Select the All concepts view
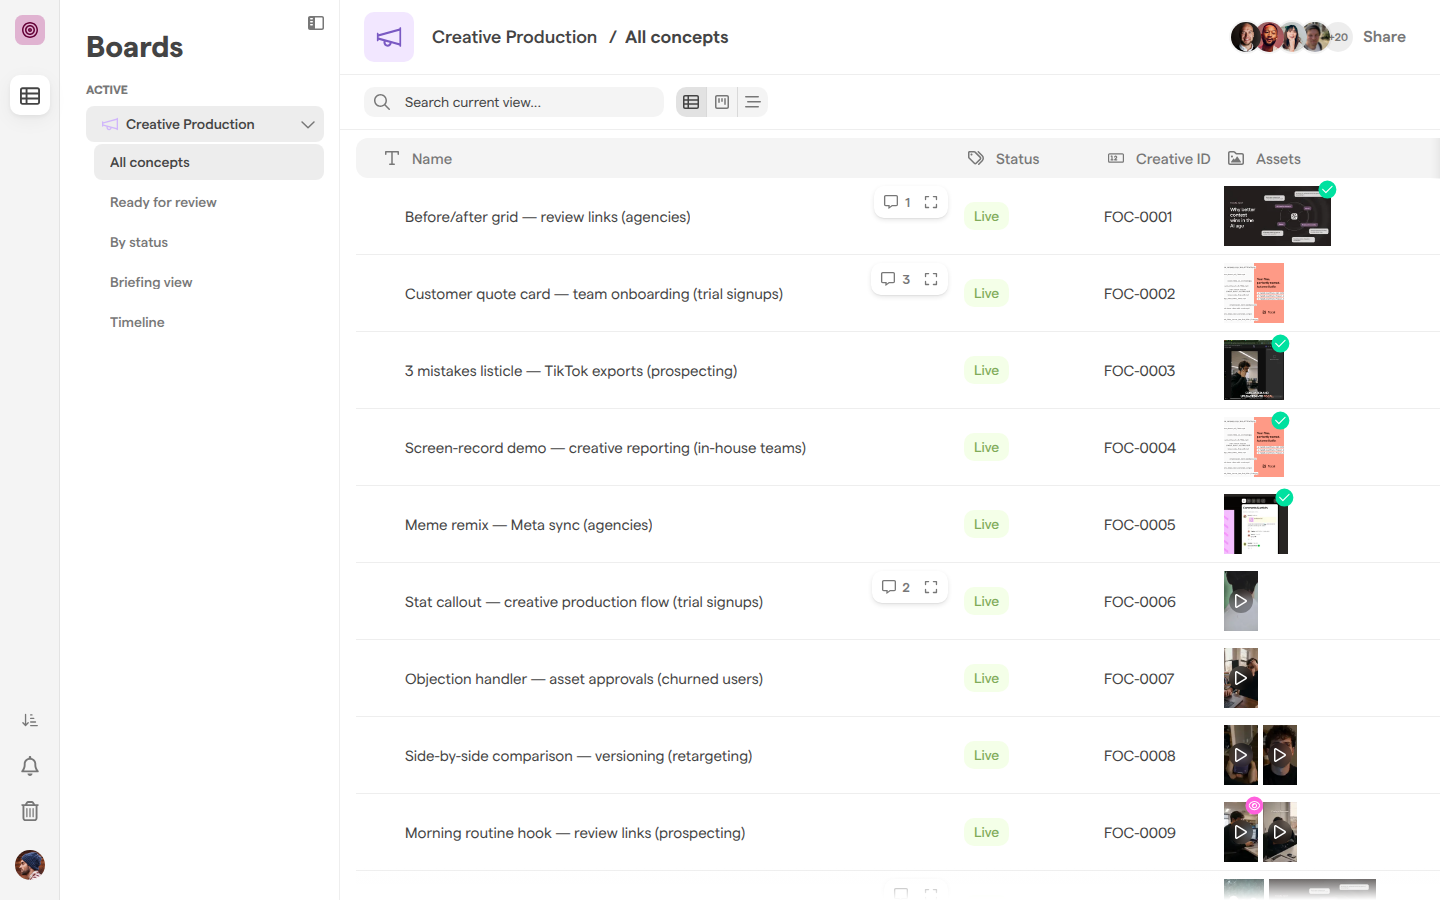Viewport: 1440px width, 900px height. (209, 162)
